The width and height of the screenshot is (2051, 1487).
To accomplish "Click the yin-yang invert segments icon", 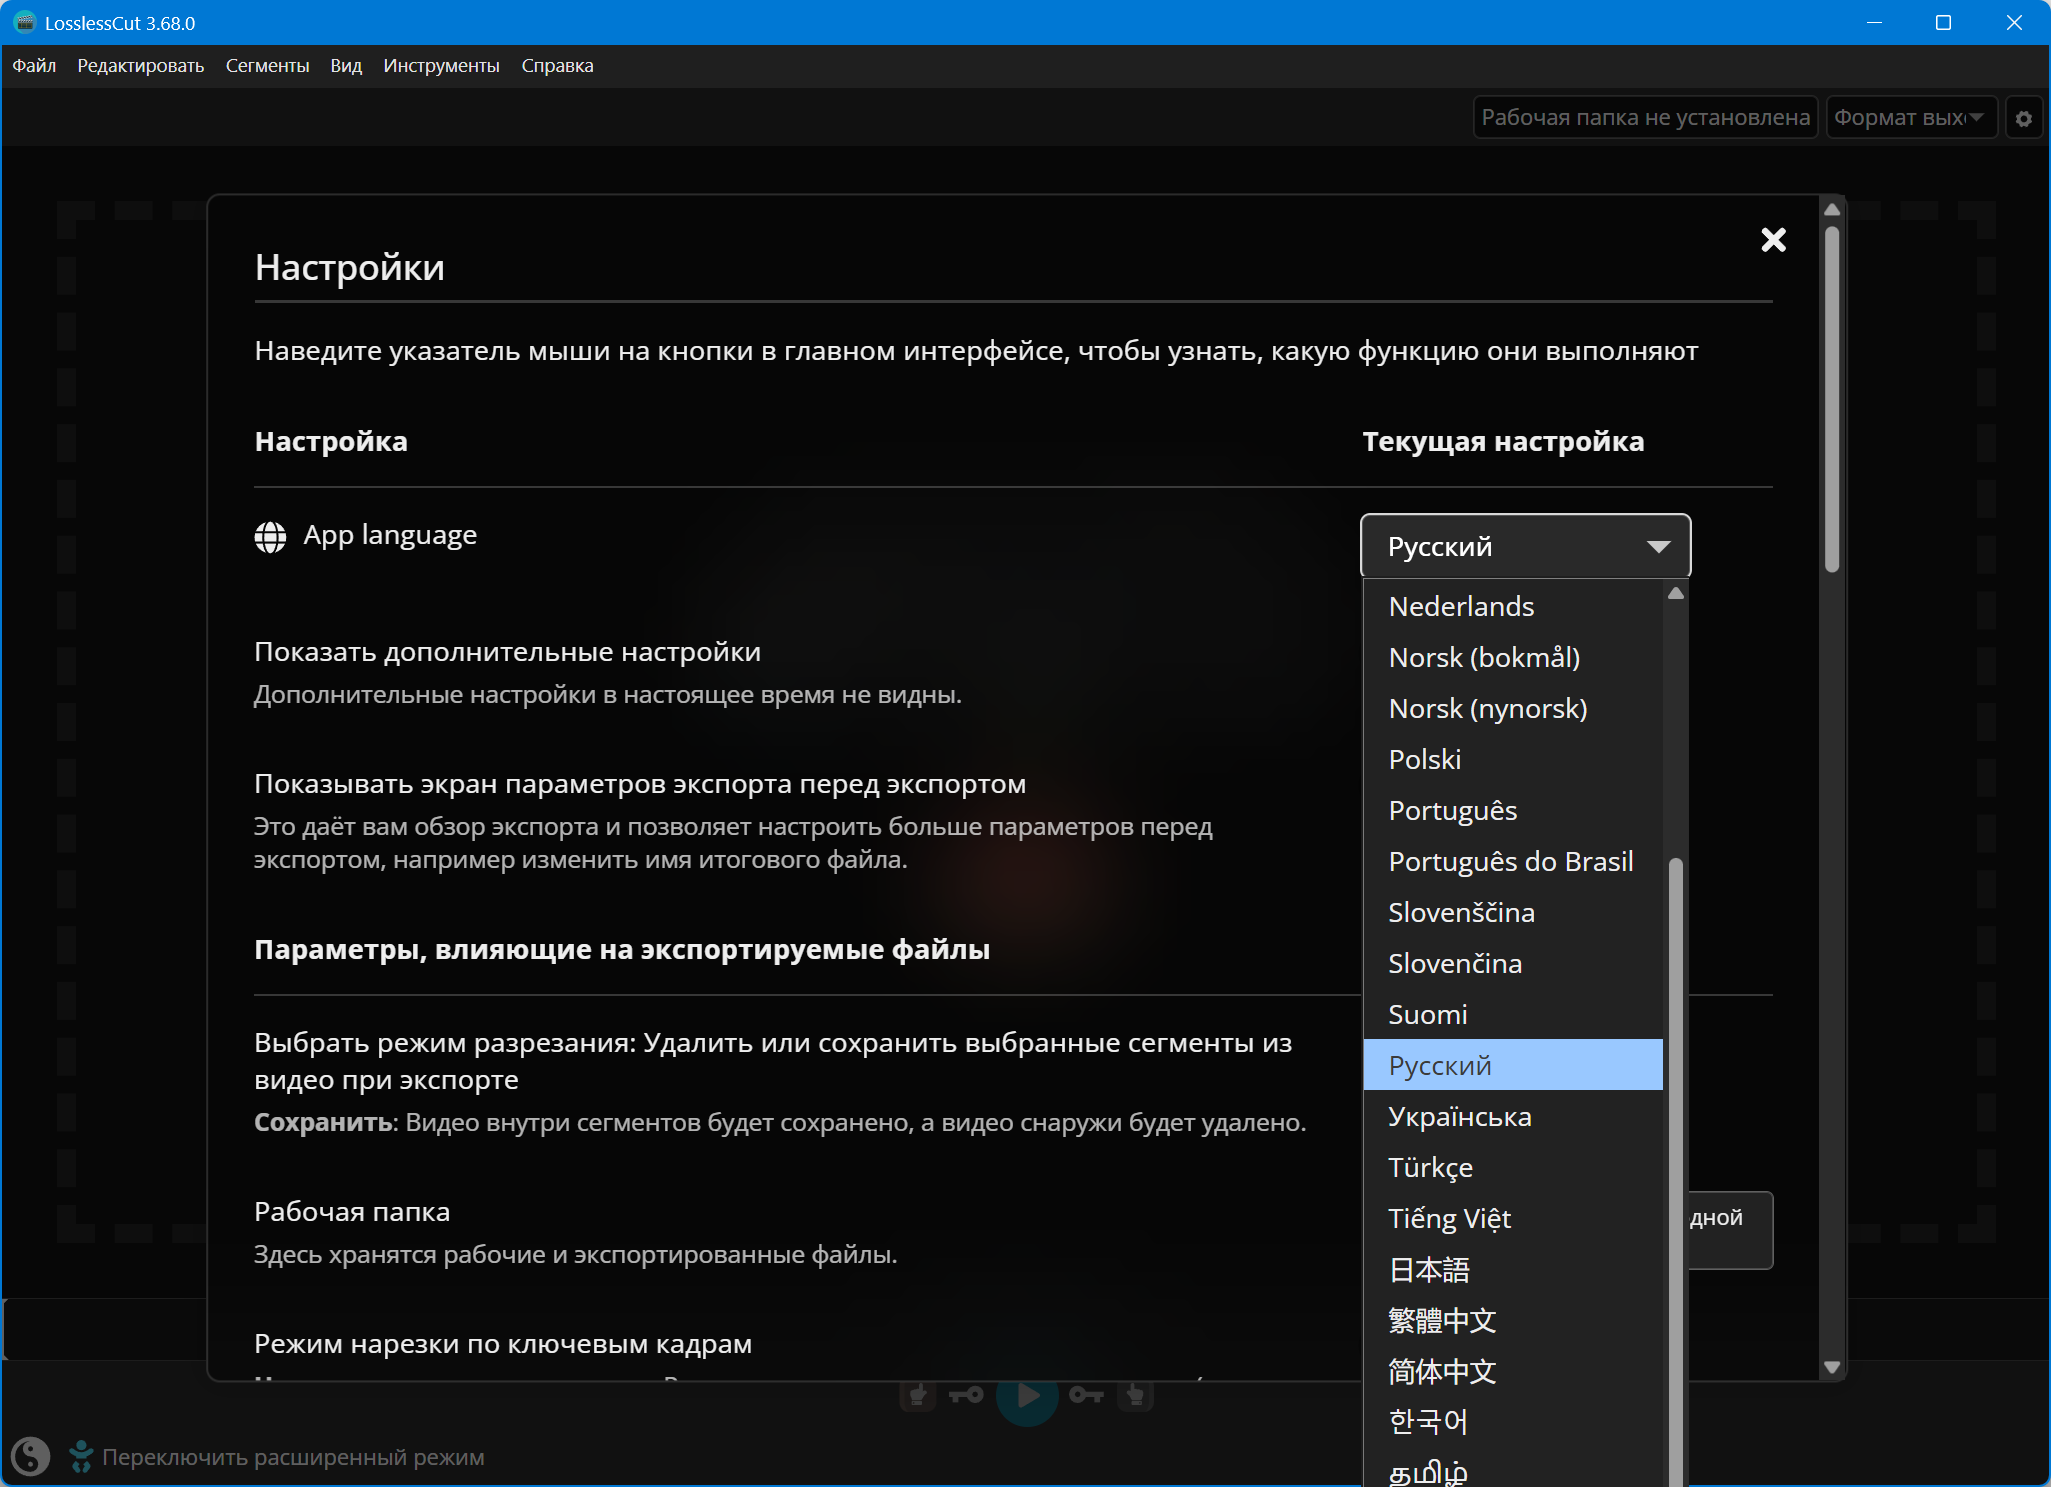I will (30, 1456).
